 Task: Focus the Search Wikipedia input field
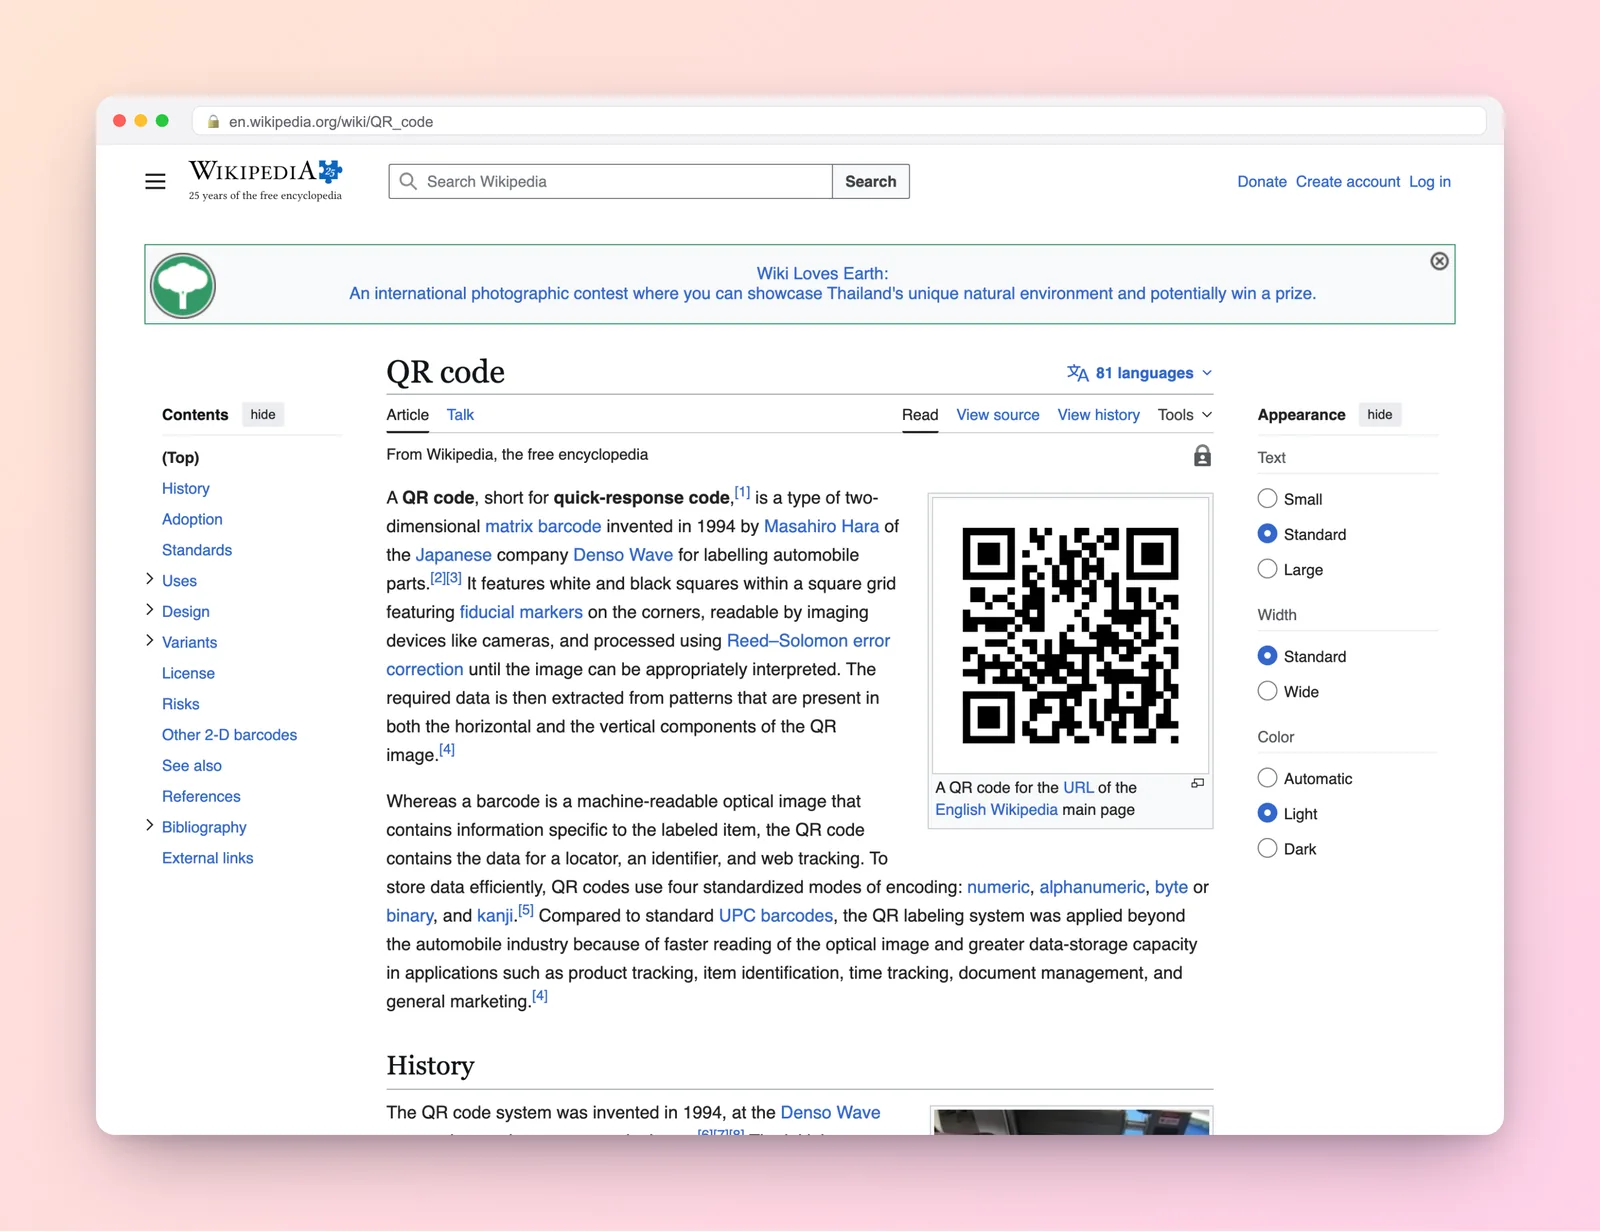610,181
